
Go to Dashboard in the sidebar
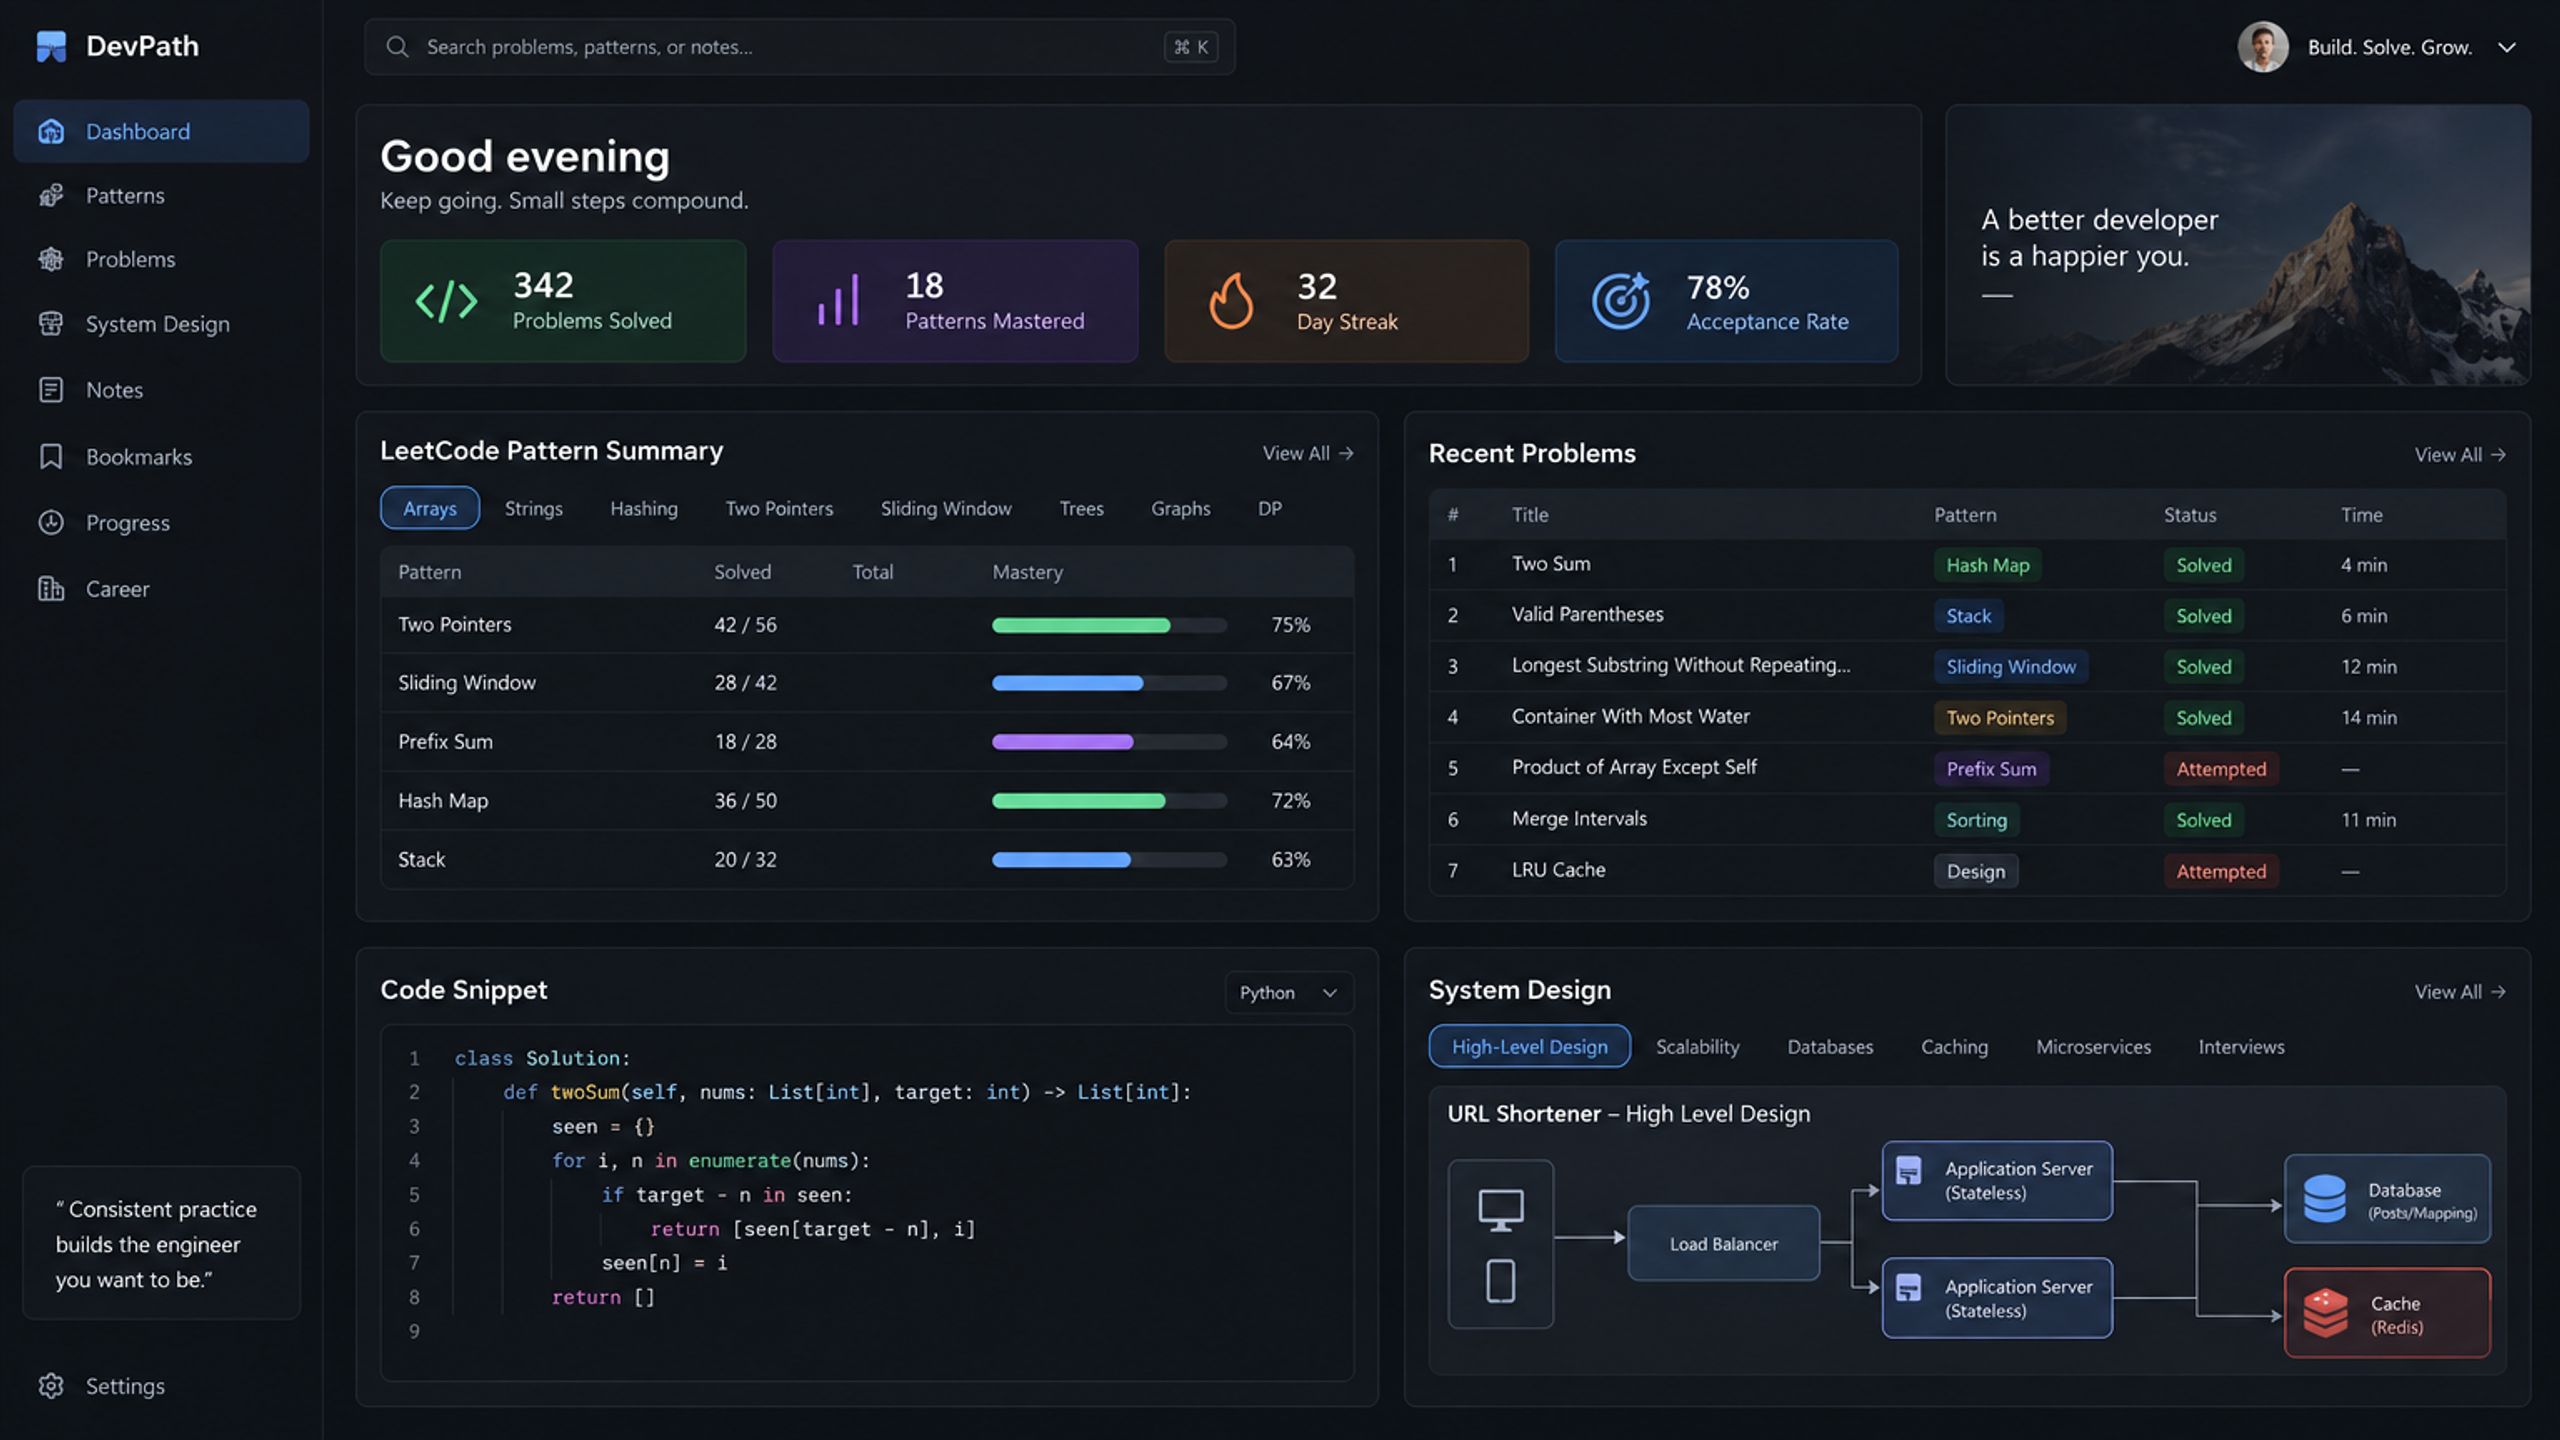161,131
